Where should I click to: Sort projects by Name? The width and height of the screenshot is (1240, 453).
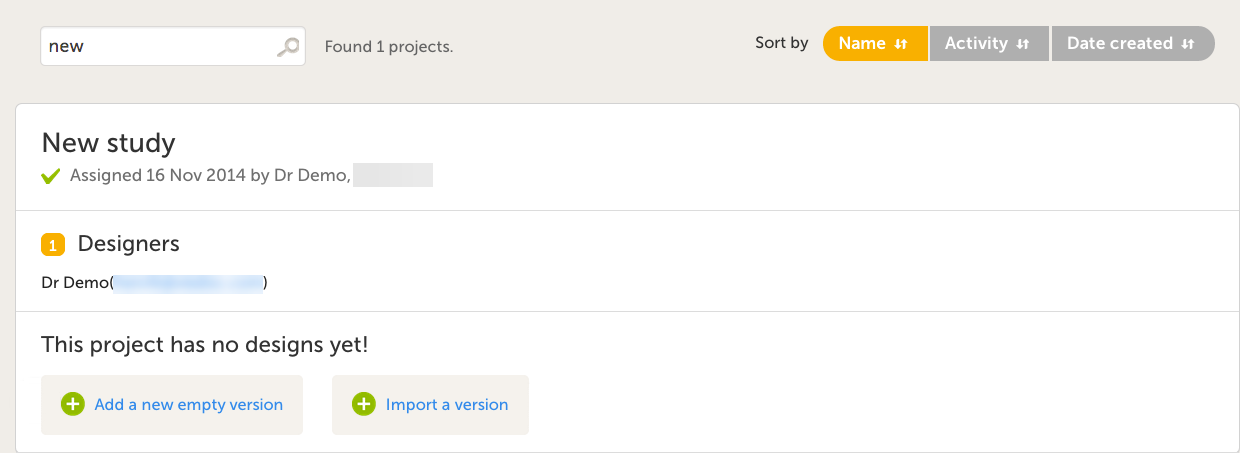(x=863, y=44)
